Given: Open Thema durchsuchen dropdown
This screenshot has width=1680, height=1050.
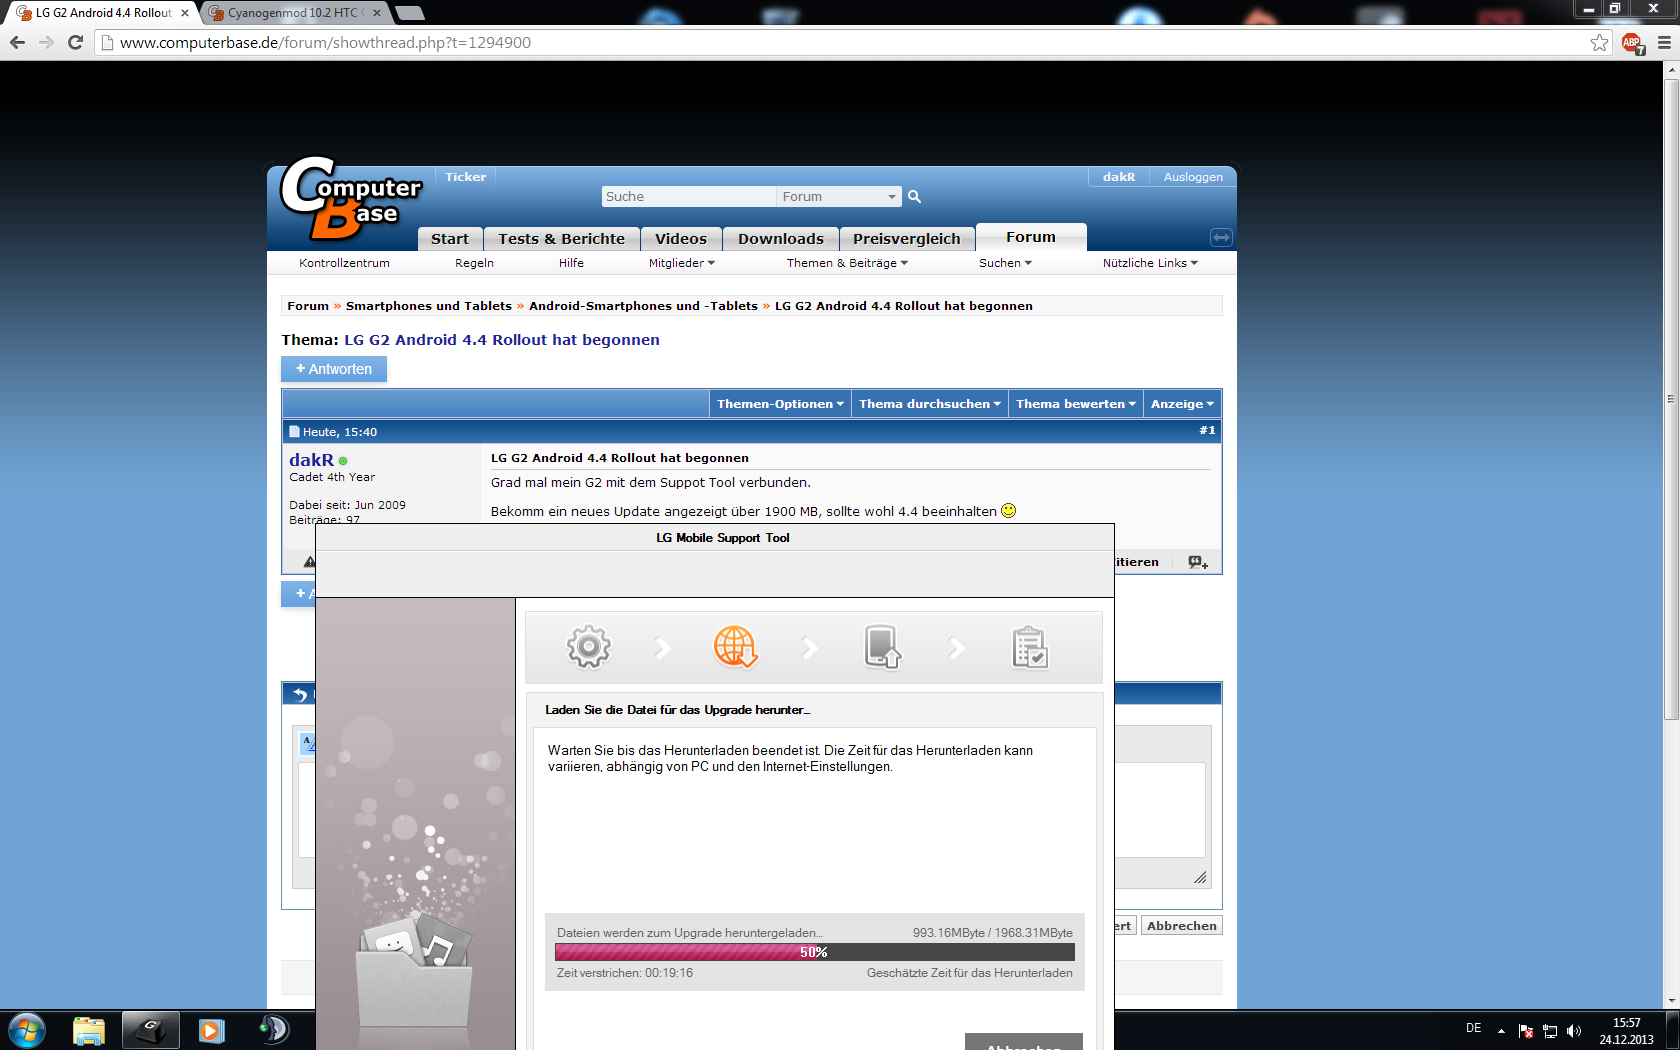Looking at the screenshot, I should coord(929,404).
